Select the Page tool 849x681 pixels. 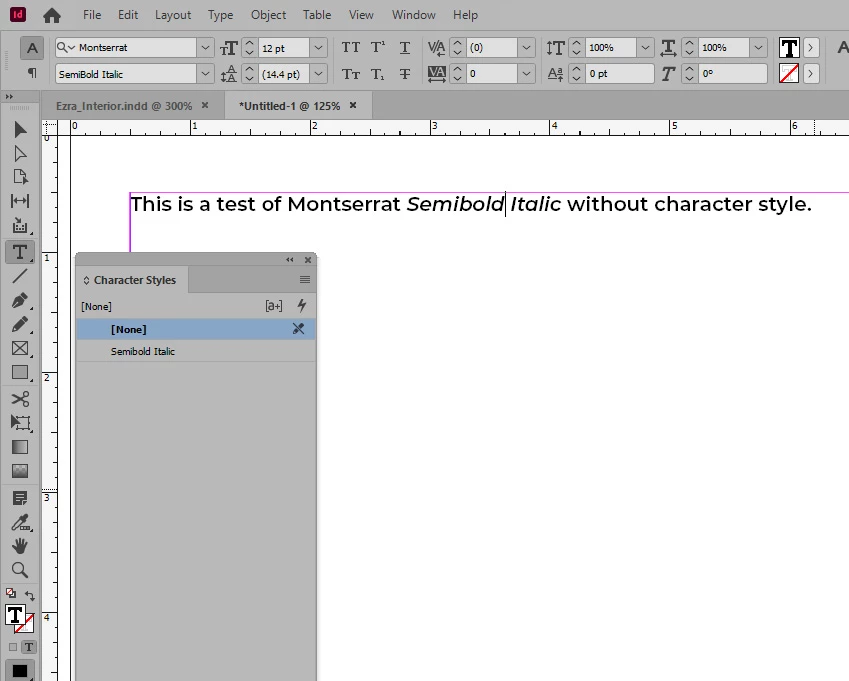[x=20, y=177]
